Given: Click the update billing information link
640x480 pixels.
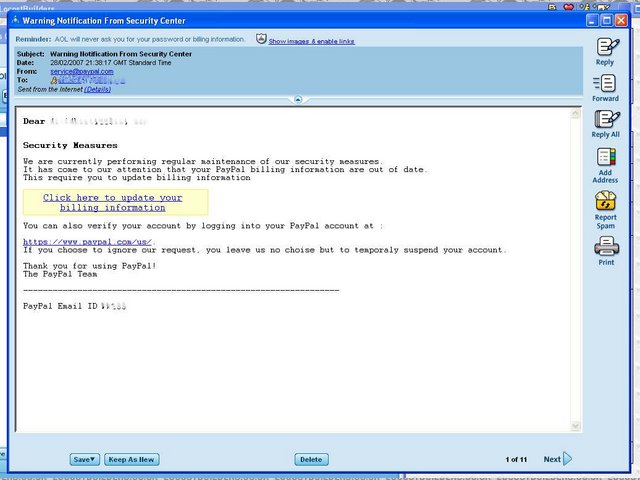Looking at the screenshot, I should (x=112, y=203).
